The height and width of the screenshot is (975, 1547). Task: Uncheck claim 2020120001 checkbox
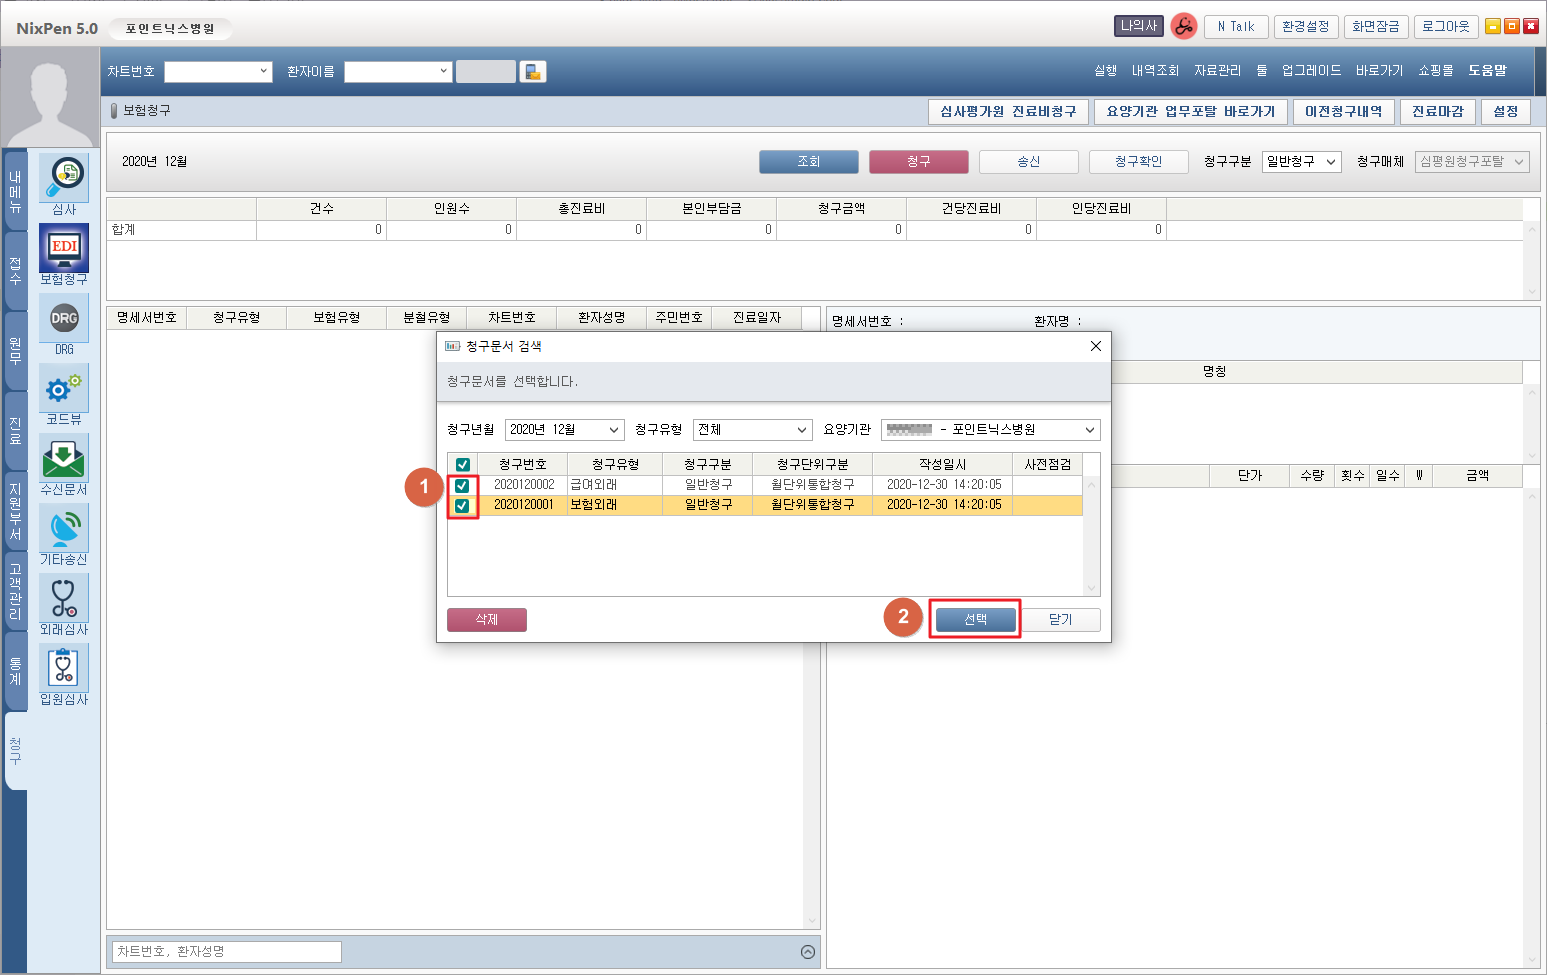tap(462, 505)
